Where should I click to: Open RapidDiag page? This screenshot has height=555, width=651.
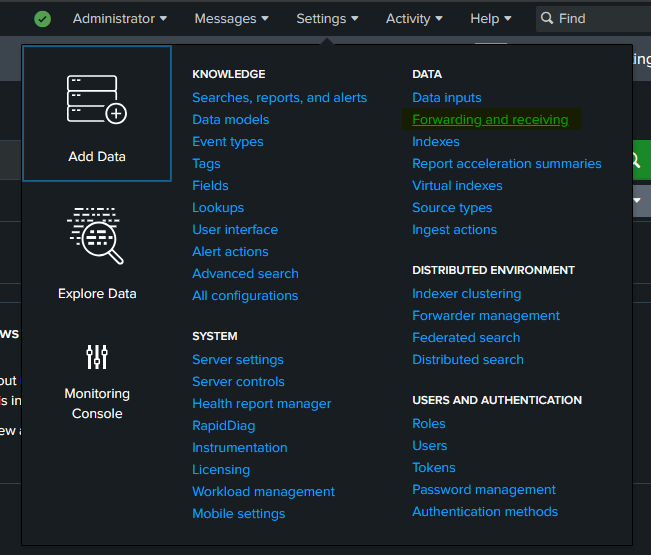(224, 425)
